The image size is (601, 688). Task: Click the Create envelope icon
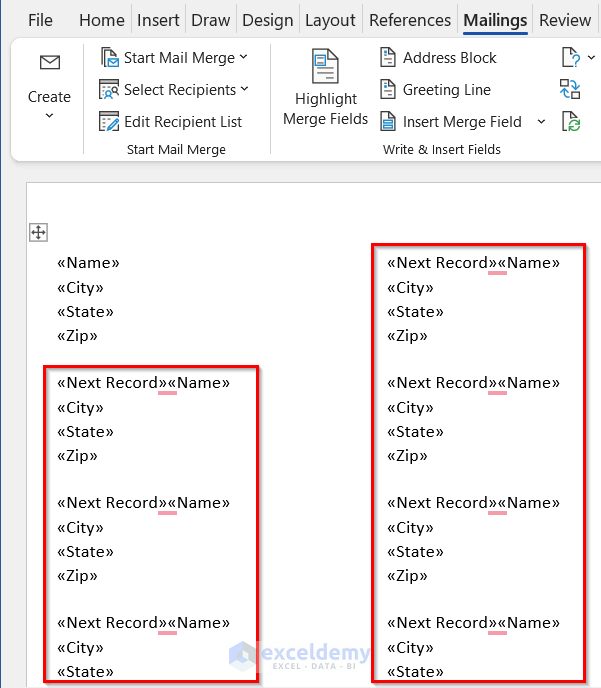tap(49, 64)
